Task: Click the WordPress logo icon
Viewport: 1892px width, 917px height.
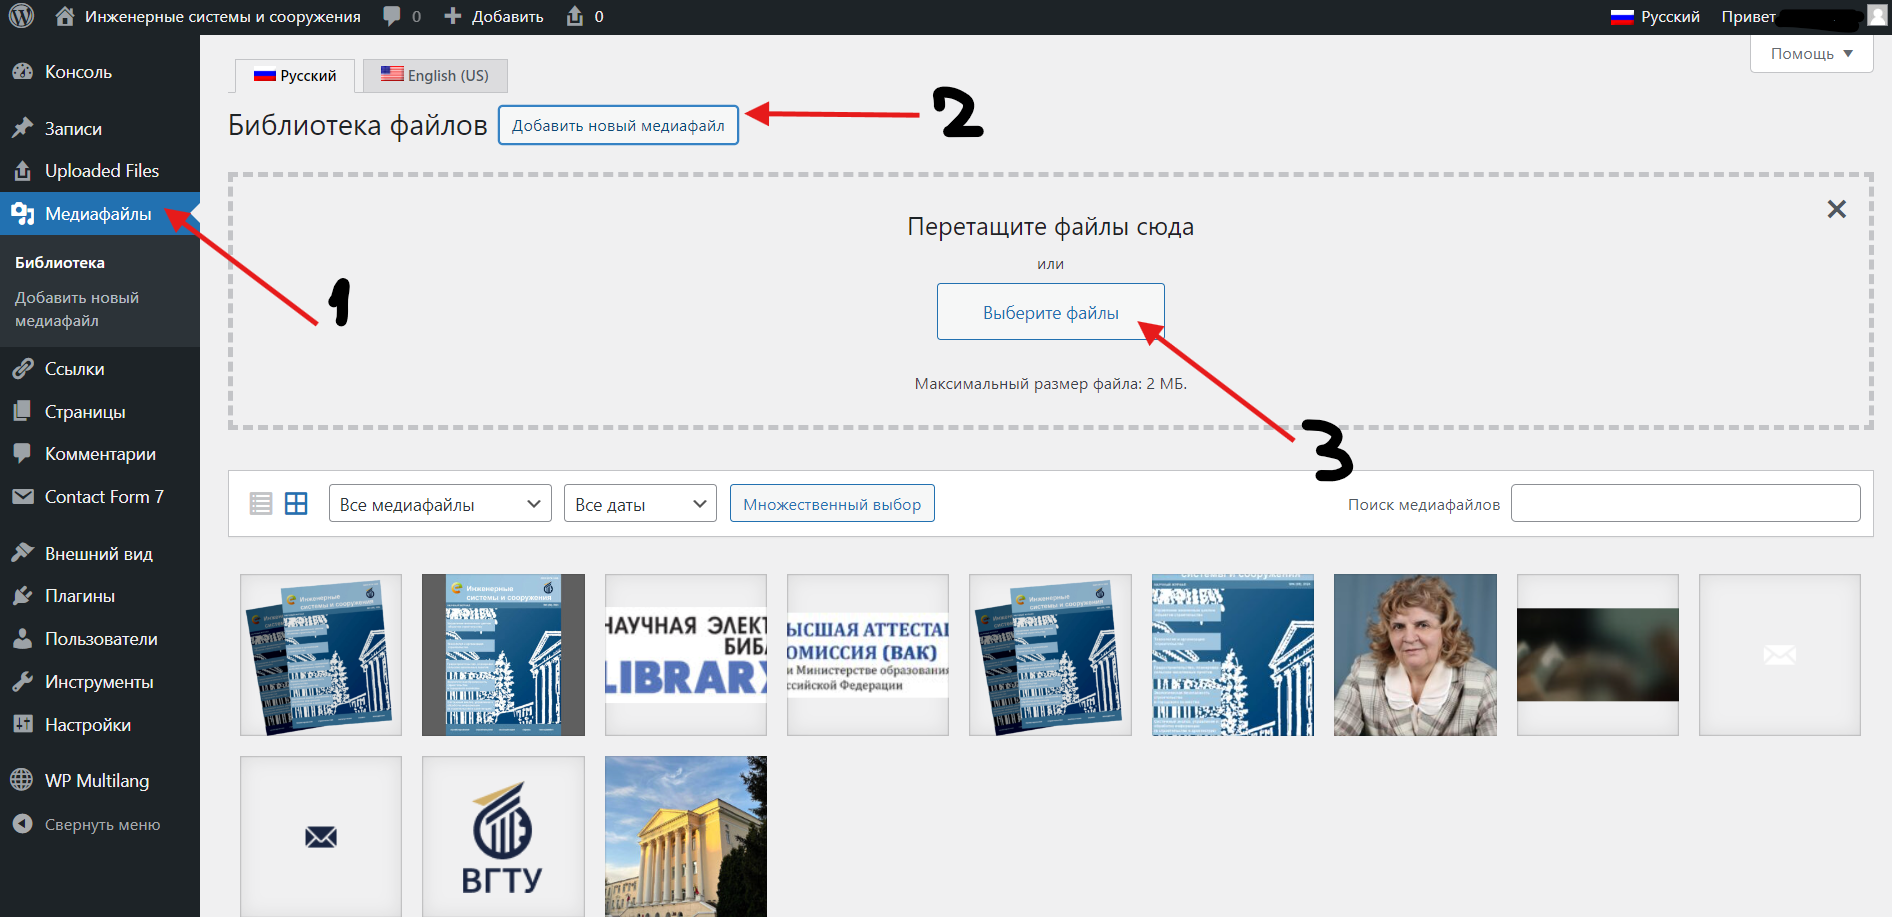Action: pos(21,16)
